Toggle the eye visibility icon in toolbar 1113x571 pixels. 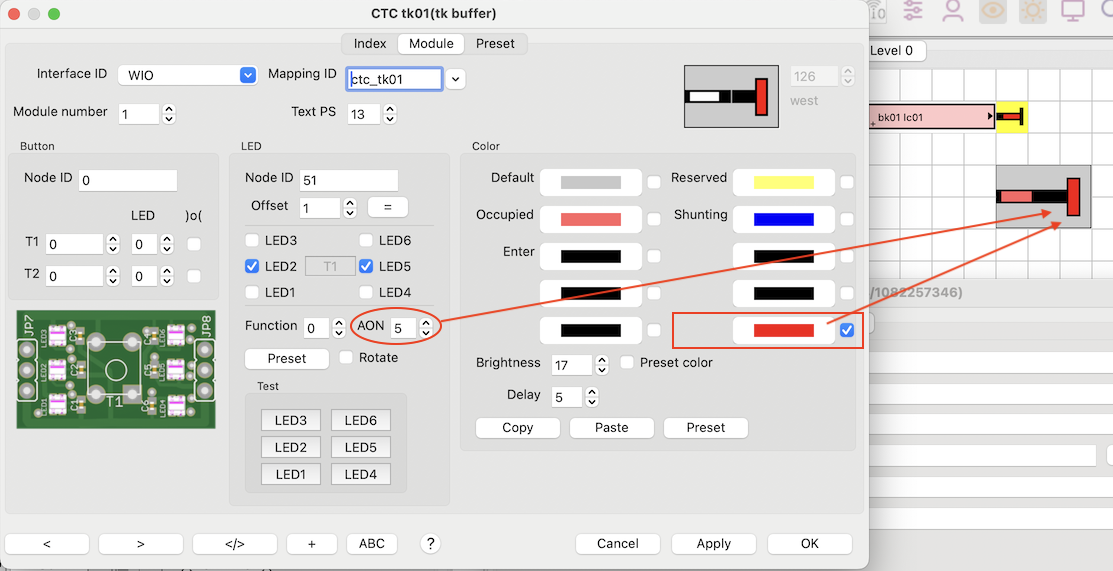[x=992, y=10]
